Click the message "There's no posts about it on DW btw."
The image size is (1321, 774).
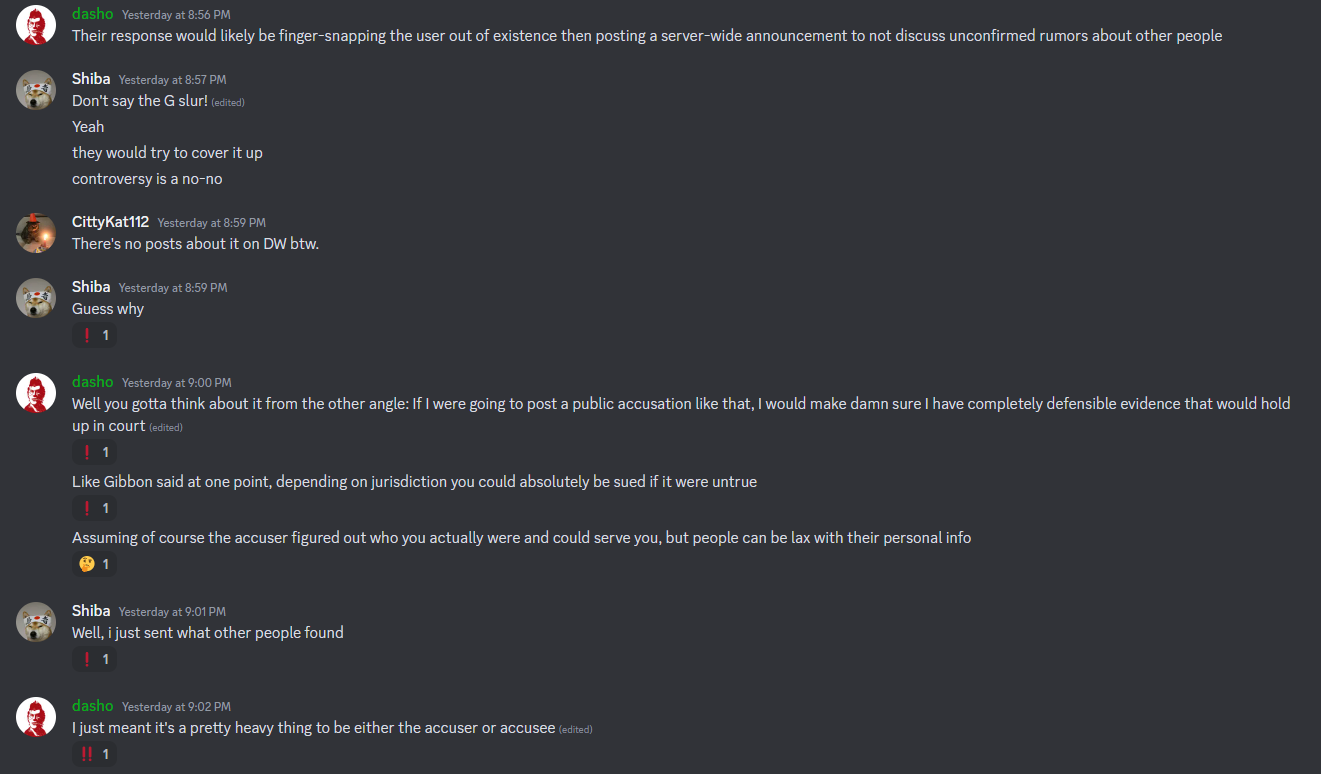[195, 244]
